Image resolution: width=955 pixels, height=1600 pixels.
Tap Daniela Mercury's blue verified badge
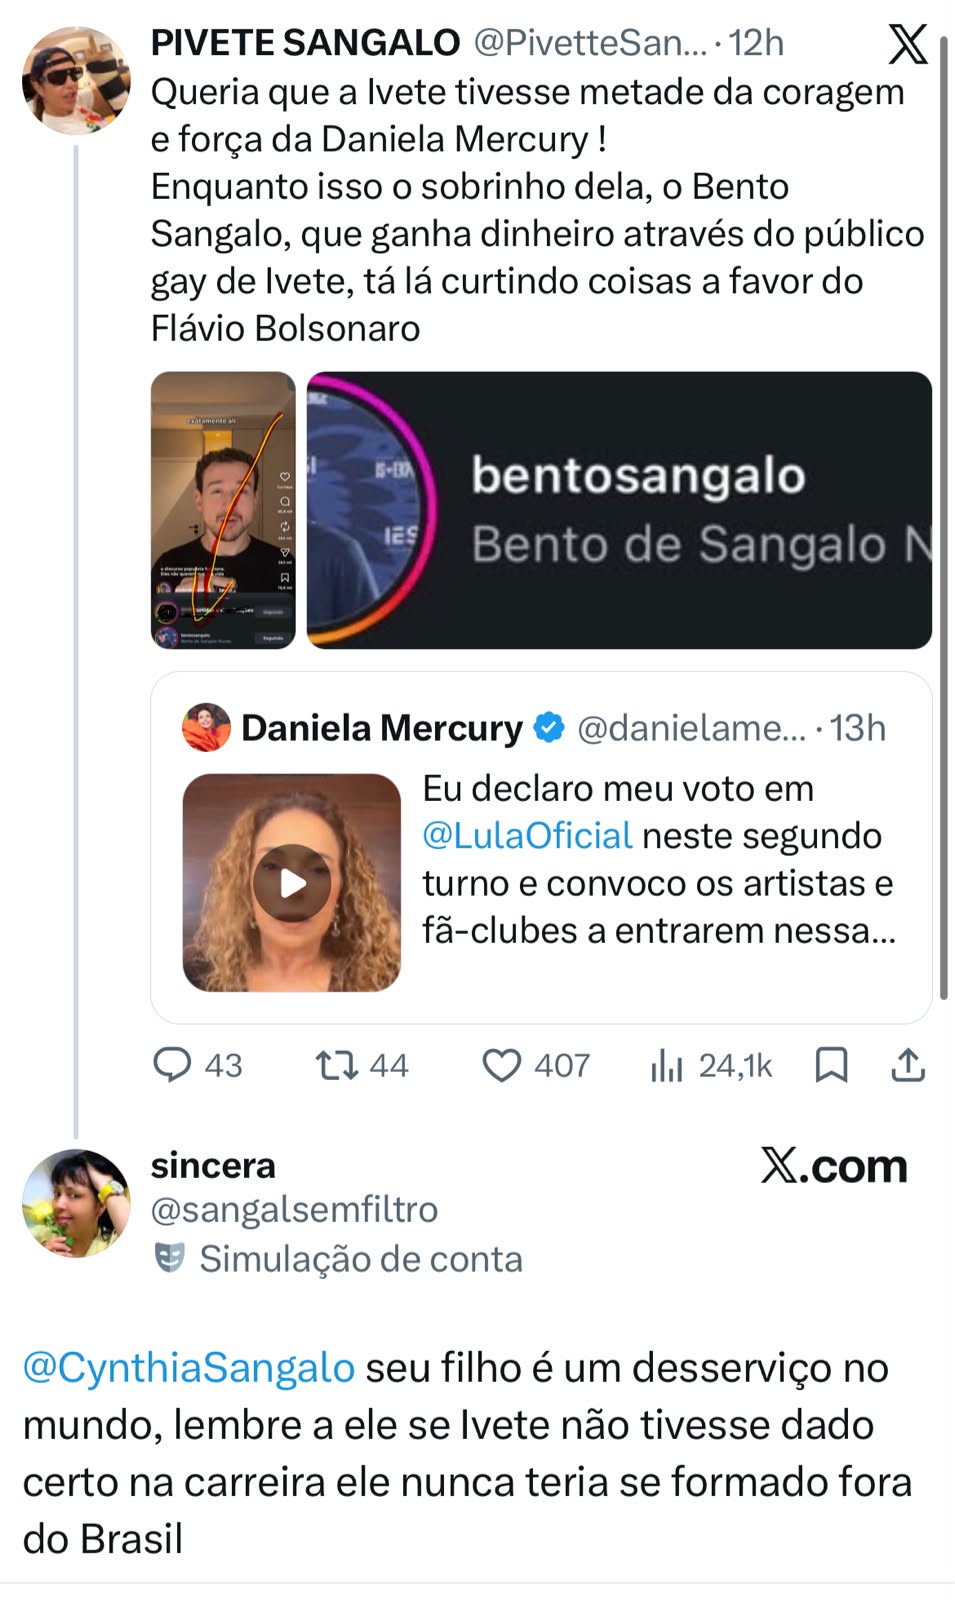click(549, 728)
